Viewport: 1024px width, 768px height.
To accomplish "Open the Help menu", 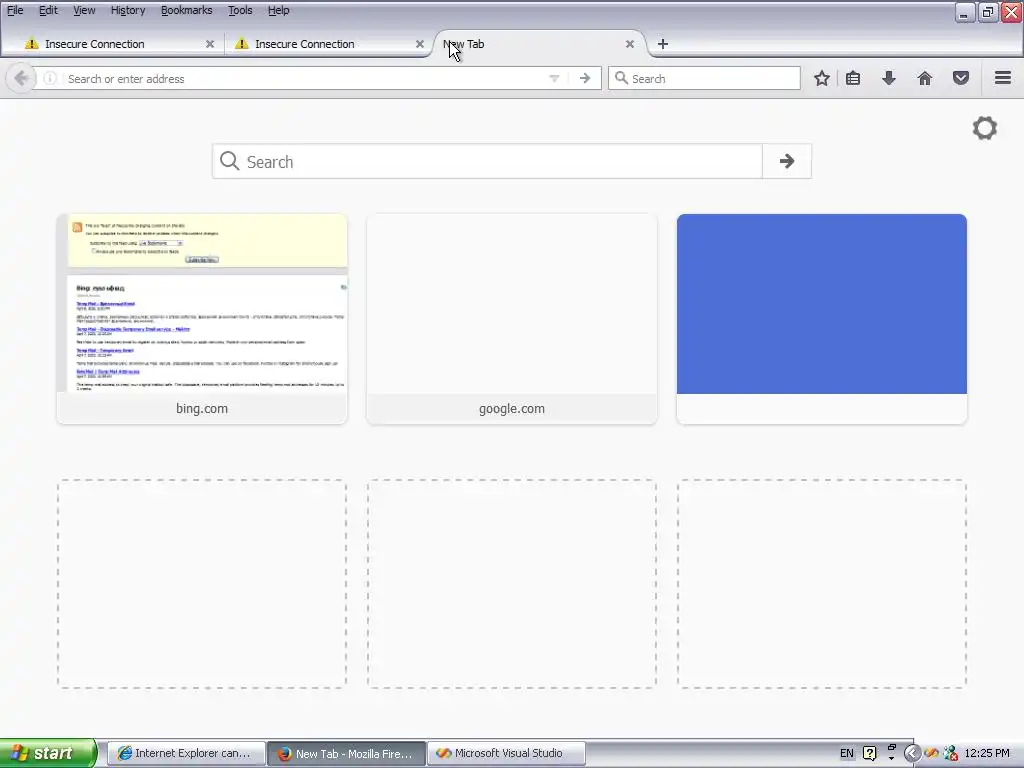I will click(278, 10).
